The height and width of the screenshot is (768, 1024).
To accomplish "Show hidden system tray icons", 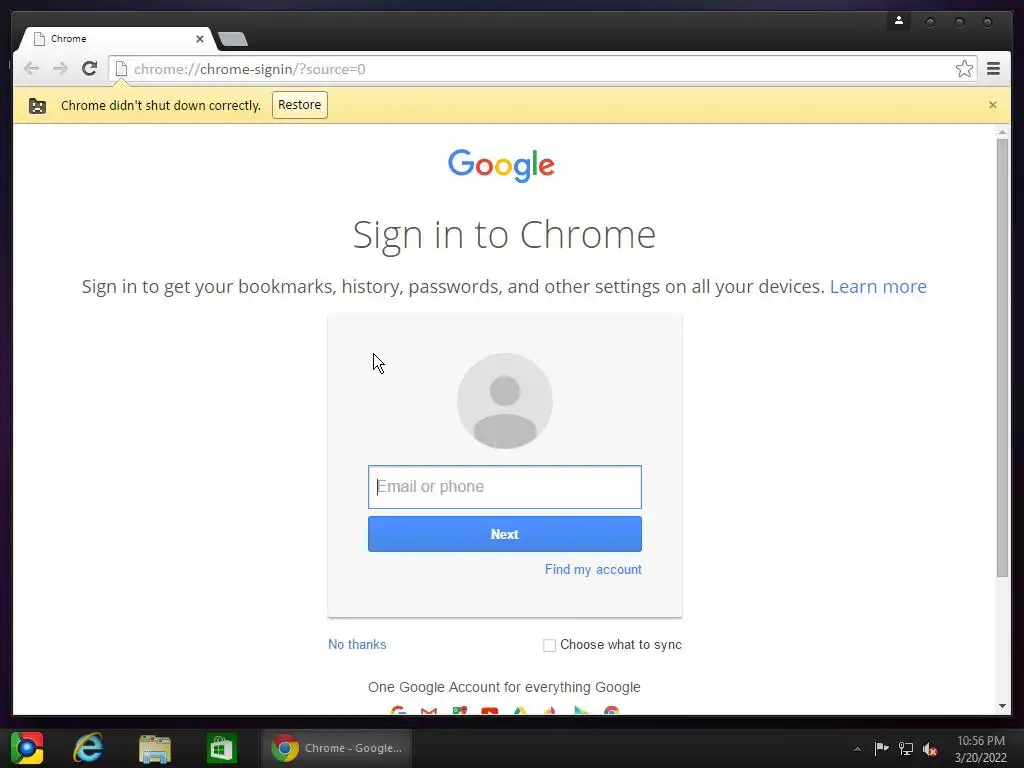I will click(x=857, y=749).
